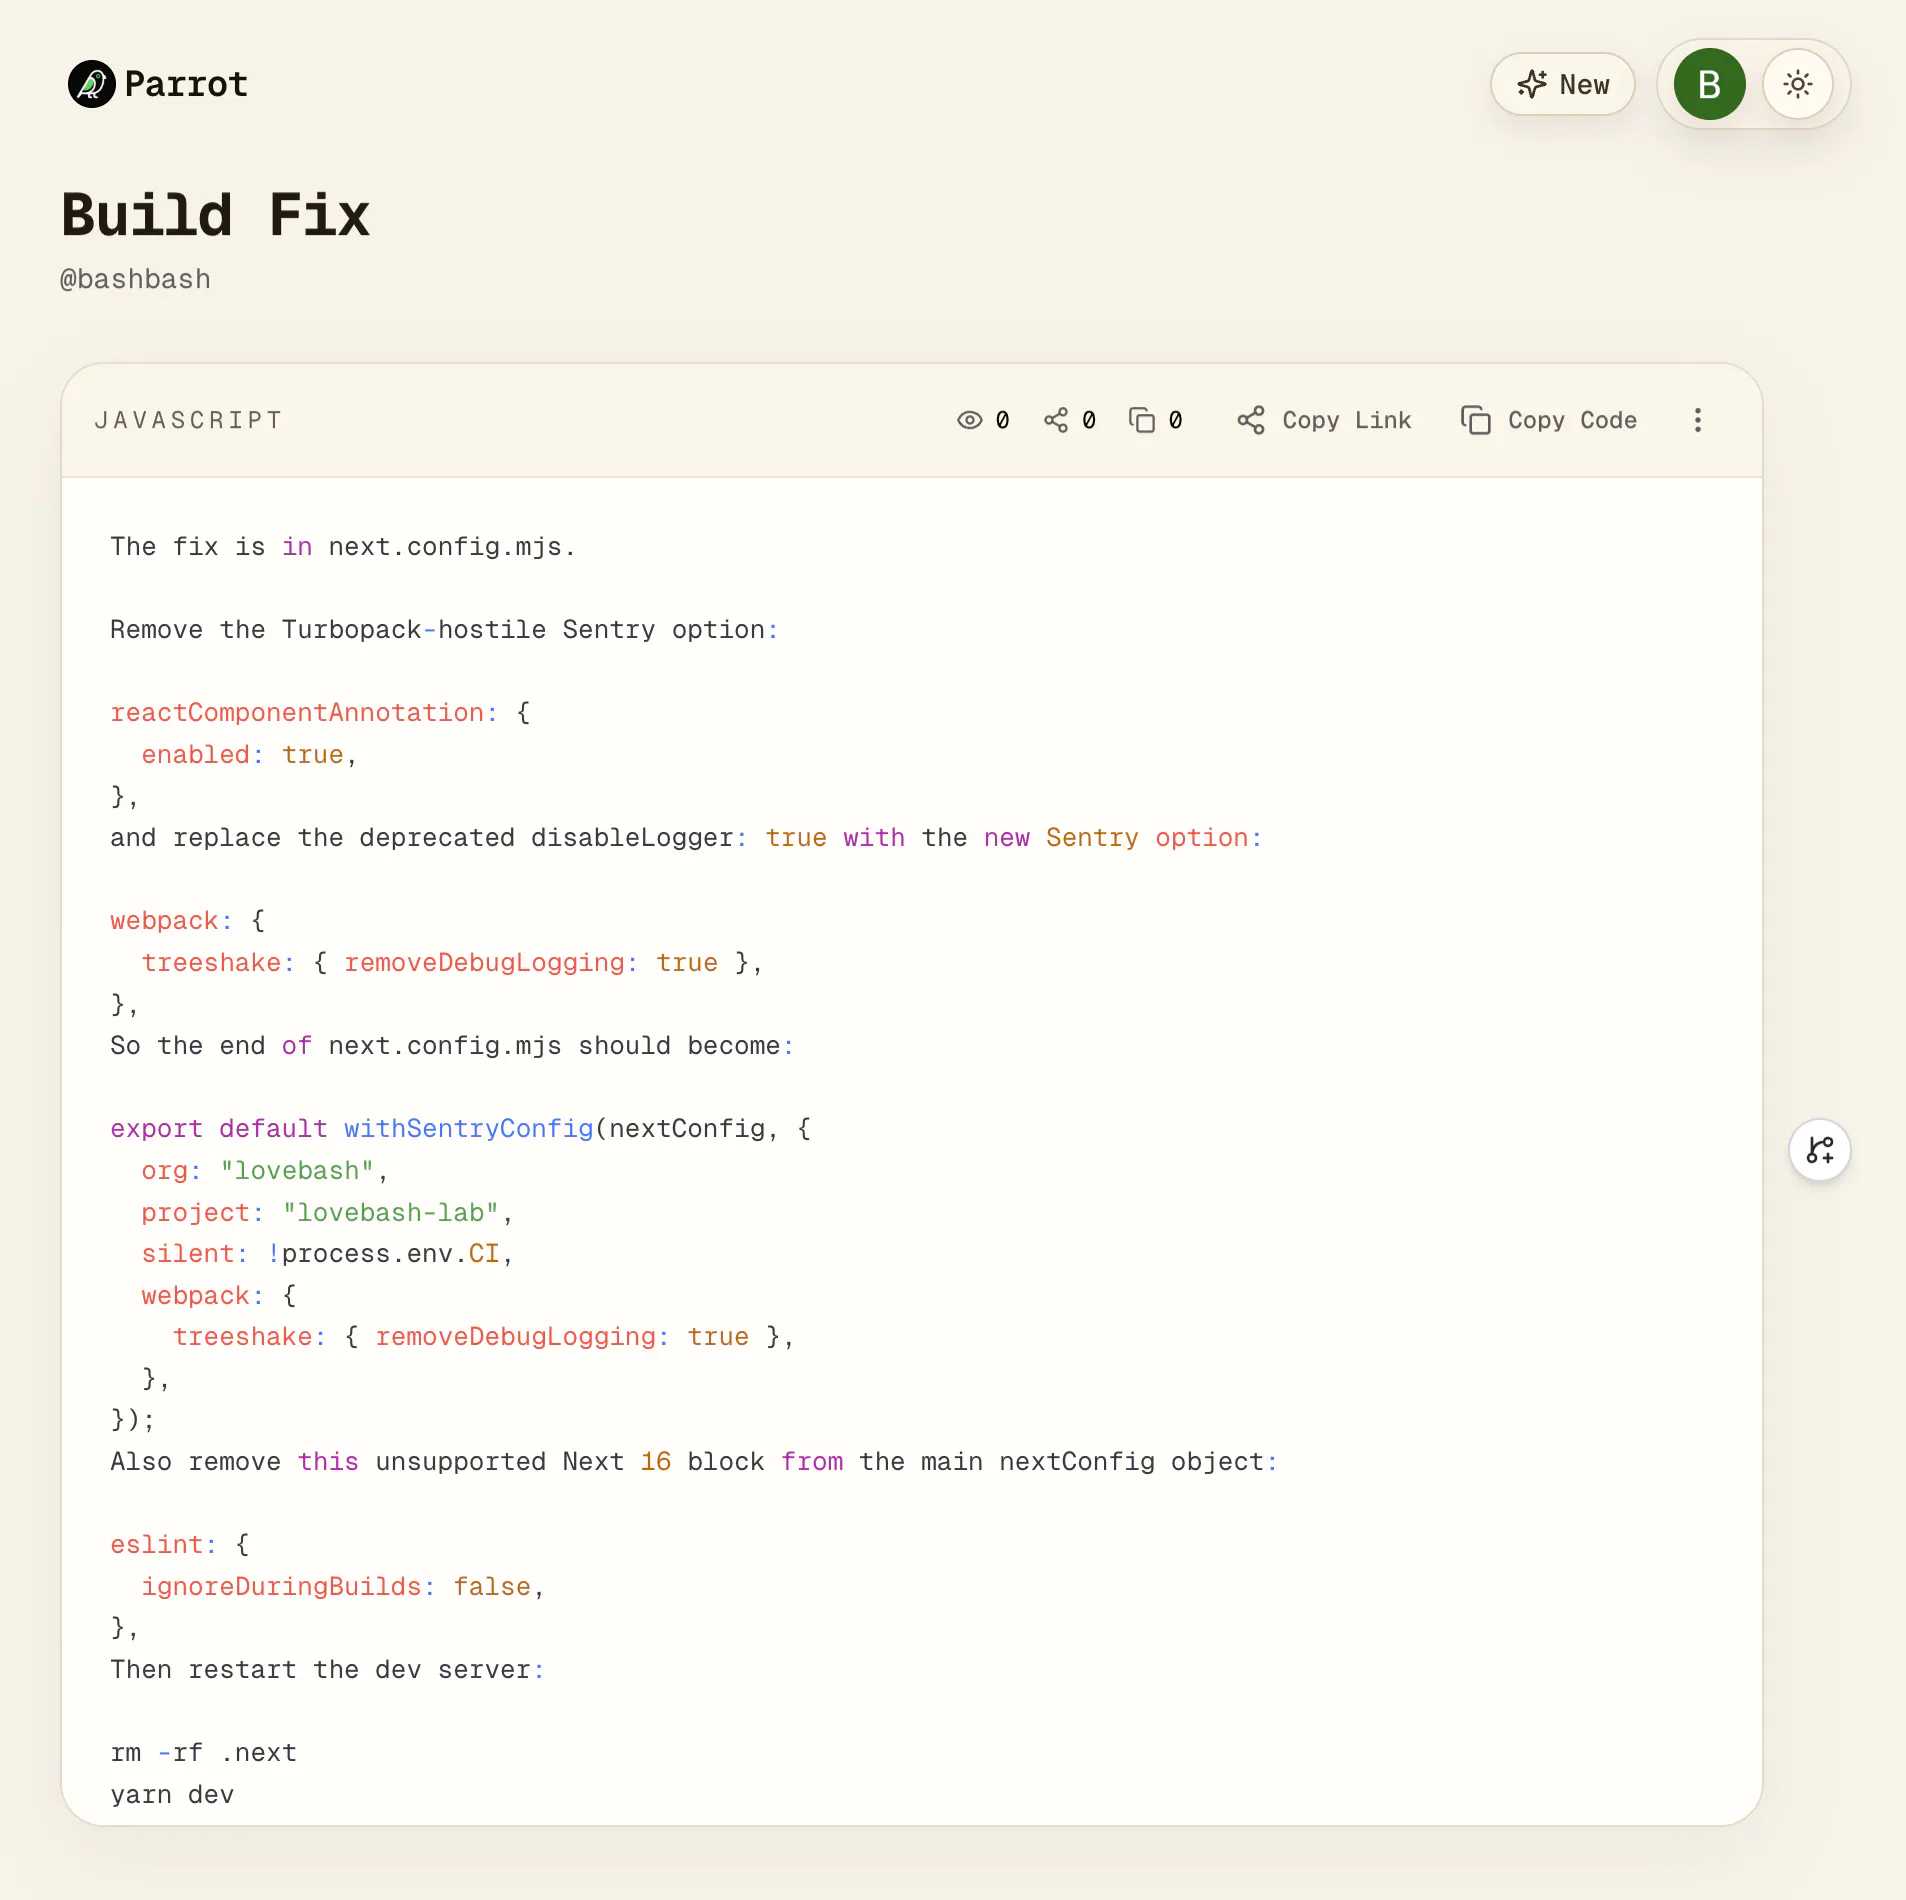Click the 'and replace the deprecated disableLogger' line
Viewport: 1906px width, 1900px height.
(x=686, y=838)
